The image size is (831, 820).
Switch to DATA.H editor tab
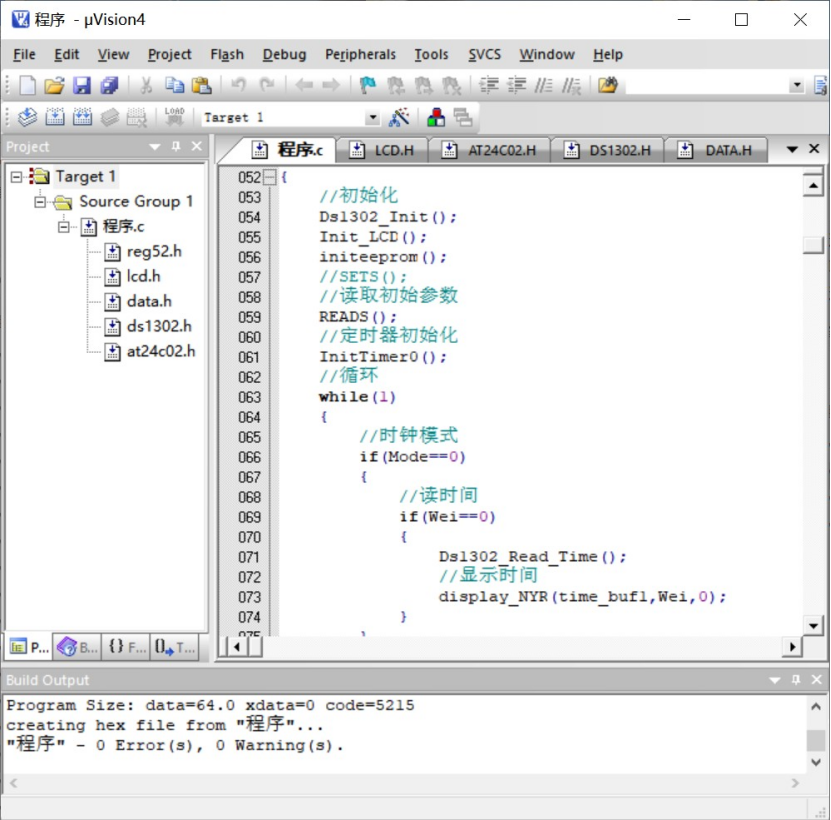pyautogui.click(x=715, y=151)
